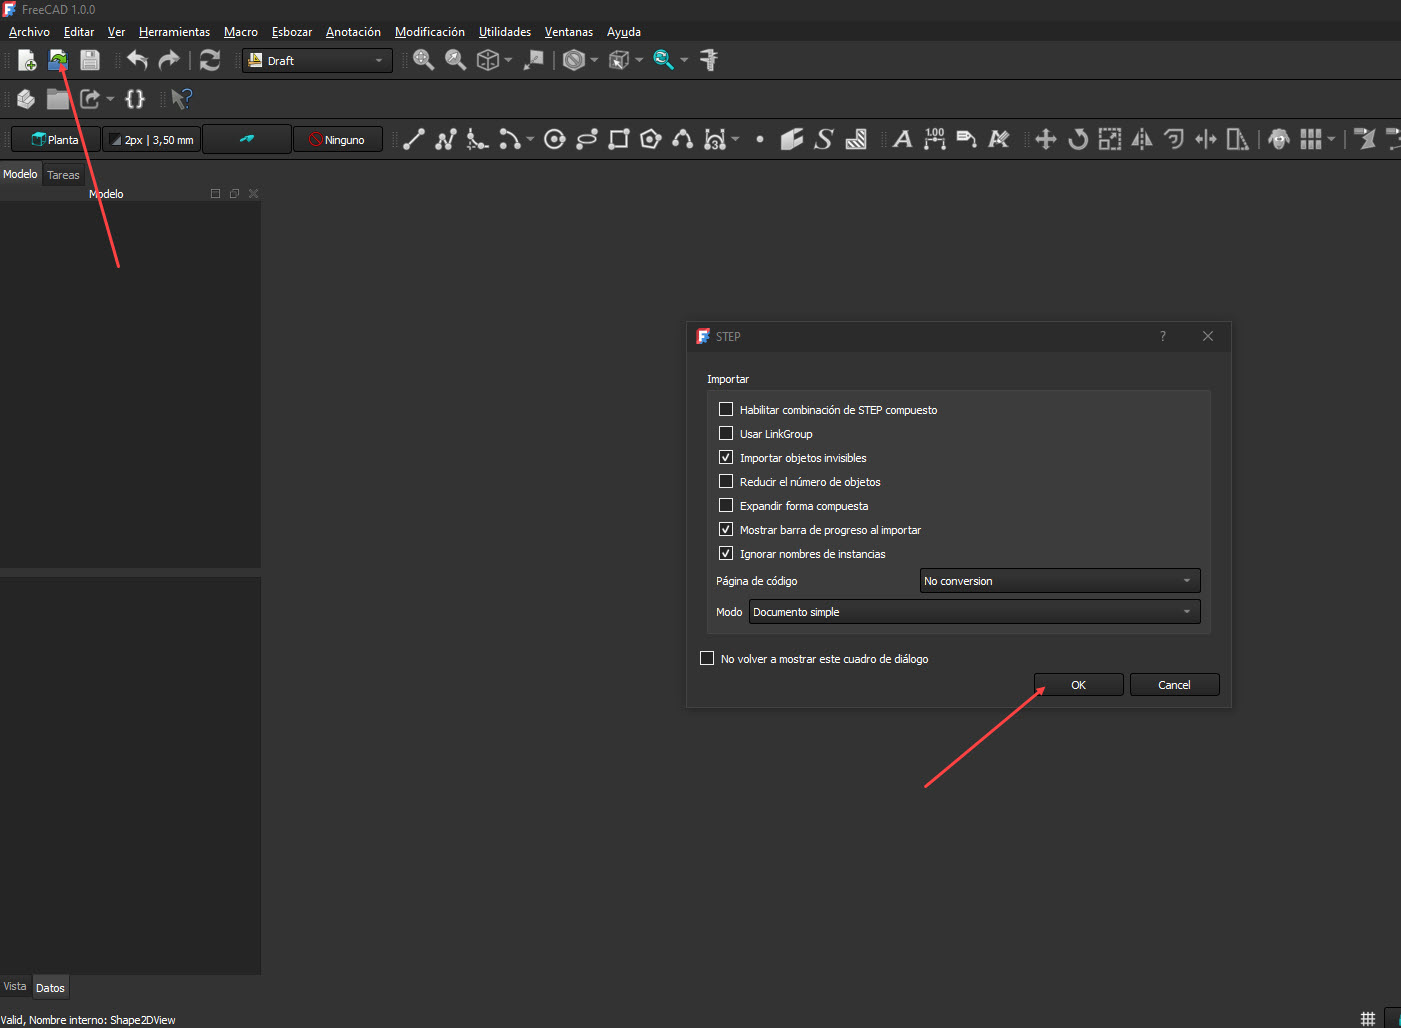Toggle the grid icon in the status bar
This screenshot has height=1028, width=1401.
coord(1368,1018)
